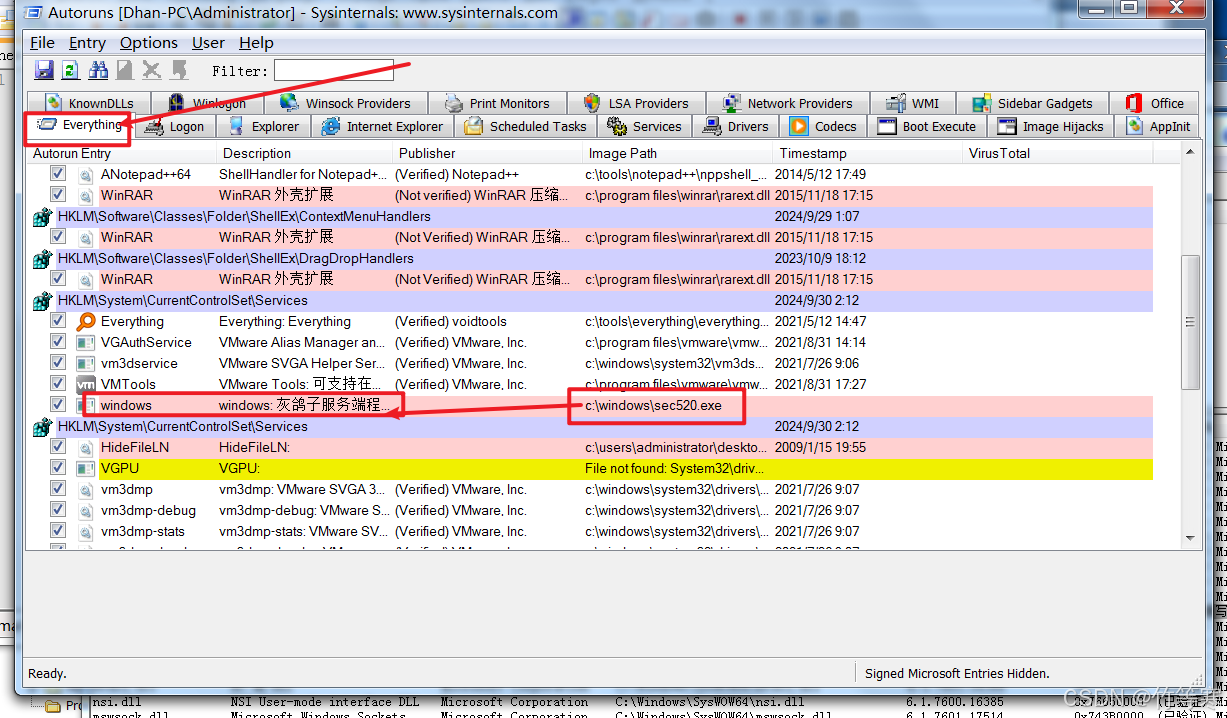Click the Delete X toolbar icon
This screenshot has width=1227, height=718.
point(151,70)
